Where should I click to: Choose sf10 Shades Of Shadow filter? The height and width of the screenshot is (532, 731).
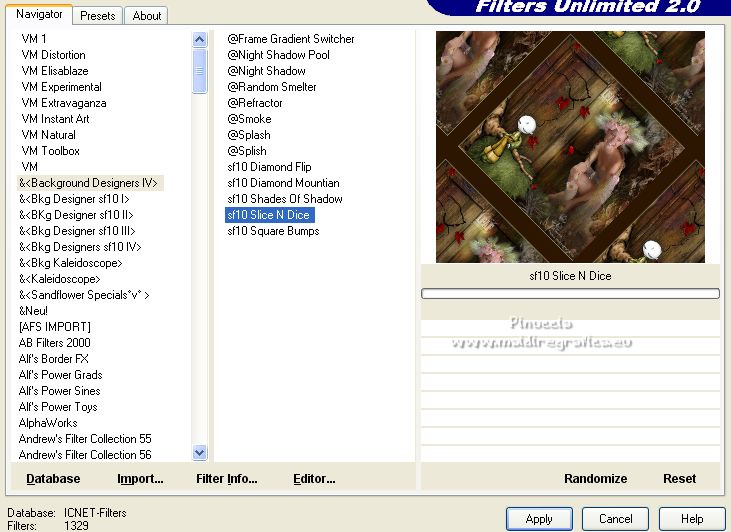pos(285,199)
